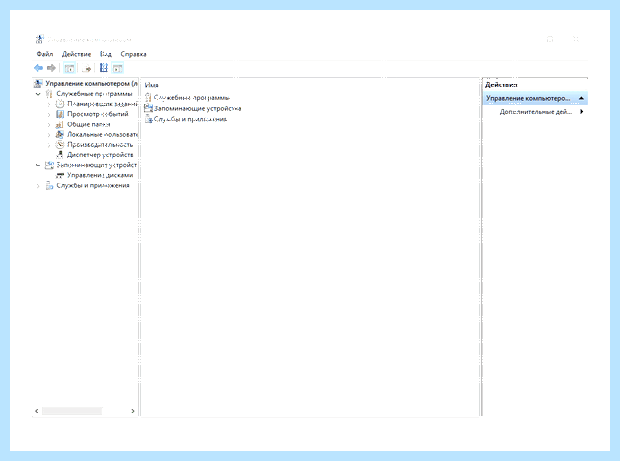Collapse the Управление компьютером actions section arrow
This screenshot has height=461, width=620.
pyautogui.click(x=581, y=98)
